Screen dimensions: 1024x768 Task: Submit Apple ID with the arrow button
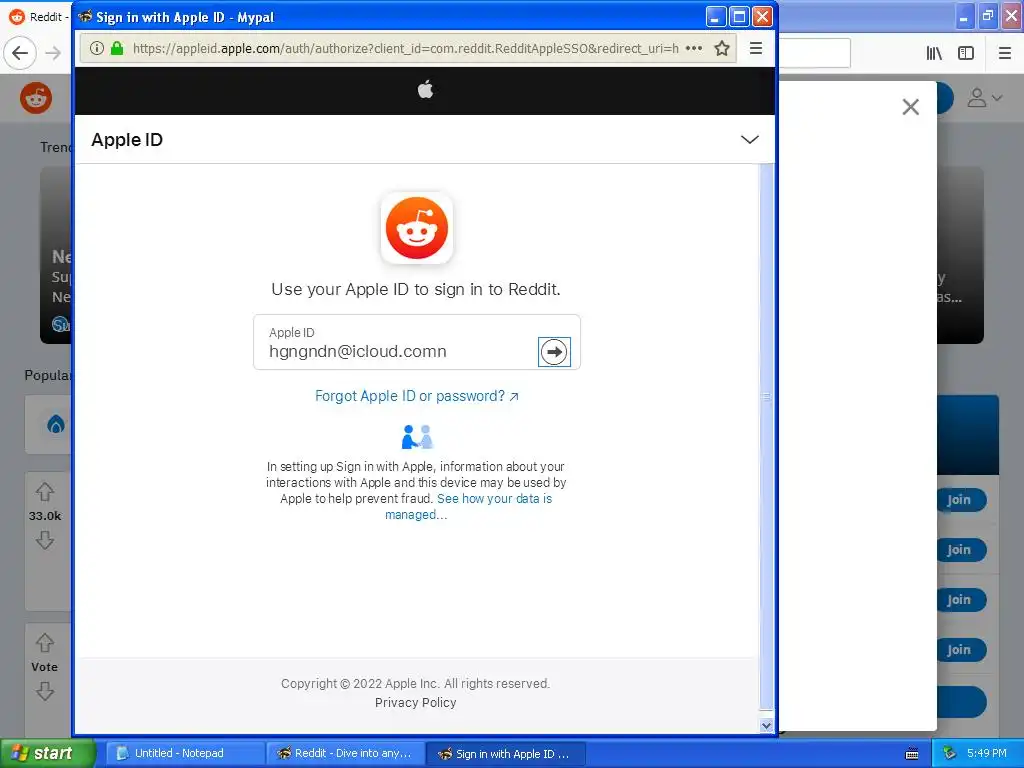554,352
